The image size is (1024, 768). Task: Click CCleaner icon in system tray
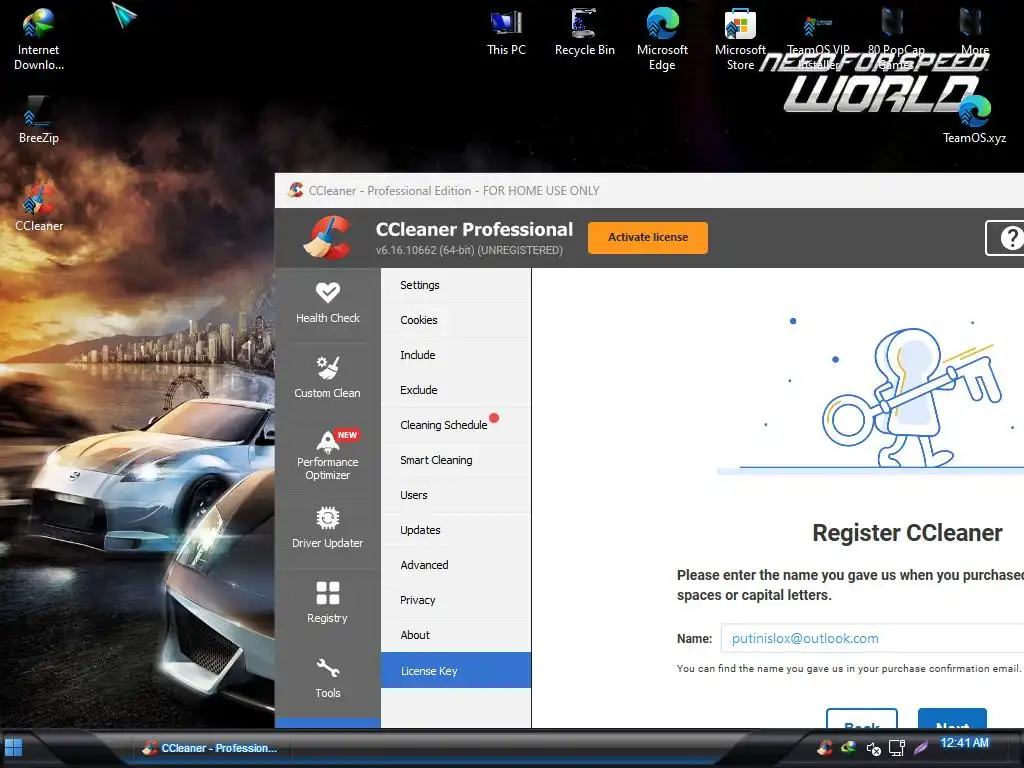(x=825, y=747)
